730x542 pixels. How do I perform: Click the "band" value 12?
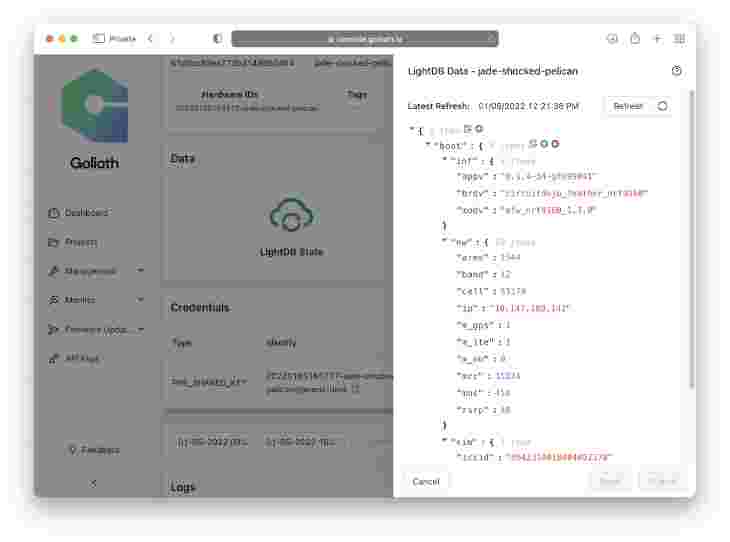point(506,274)
